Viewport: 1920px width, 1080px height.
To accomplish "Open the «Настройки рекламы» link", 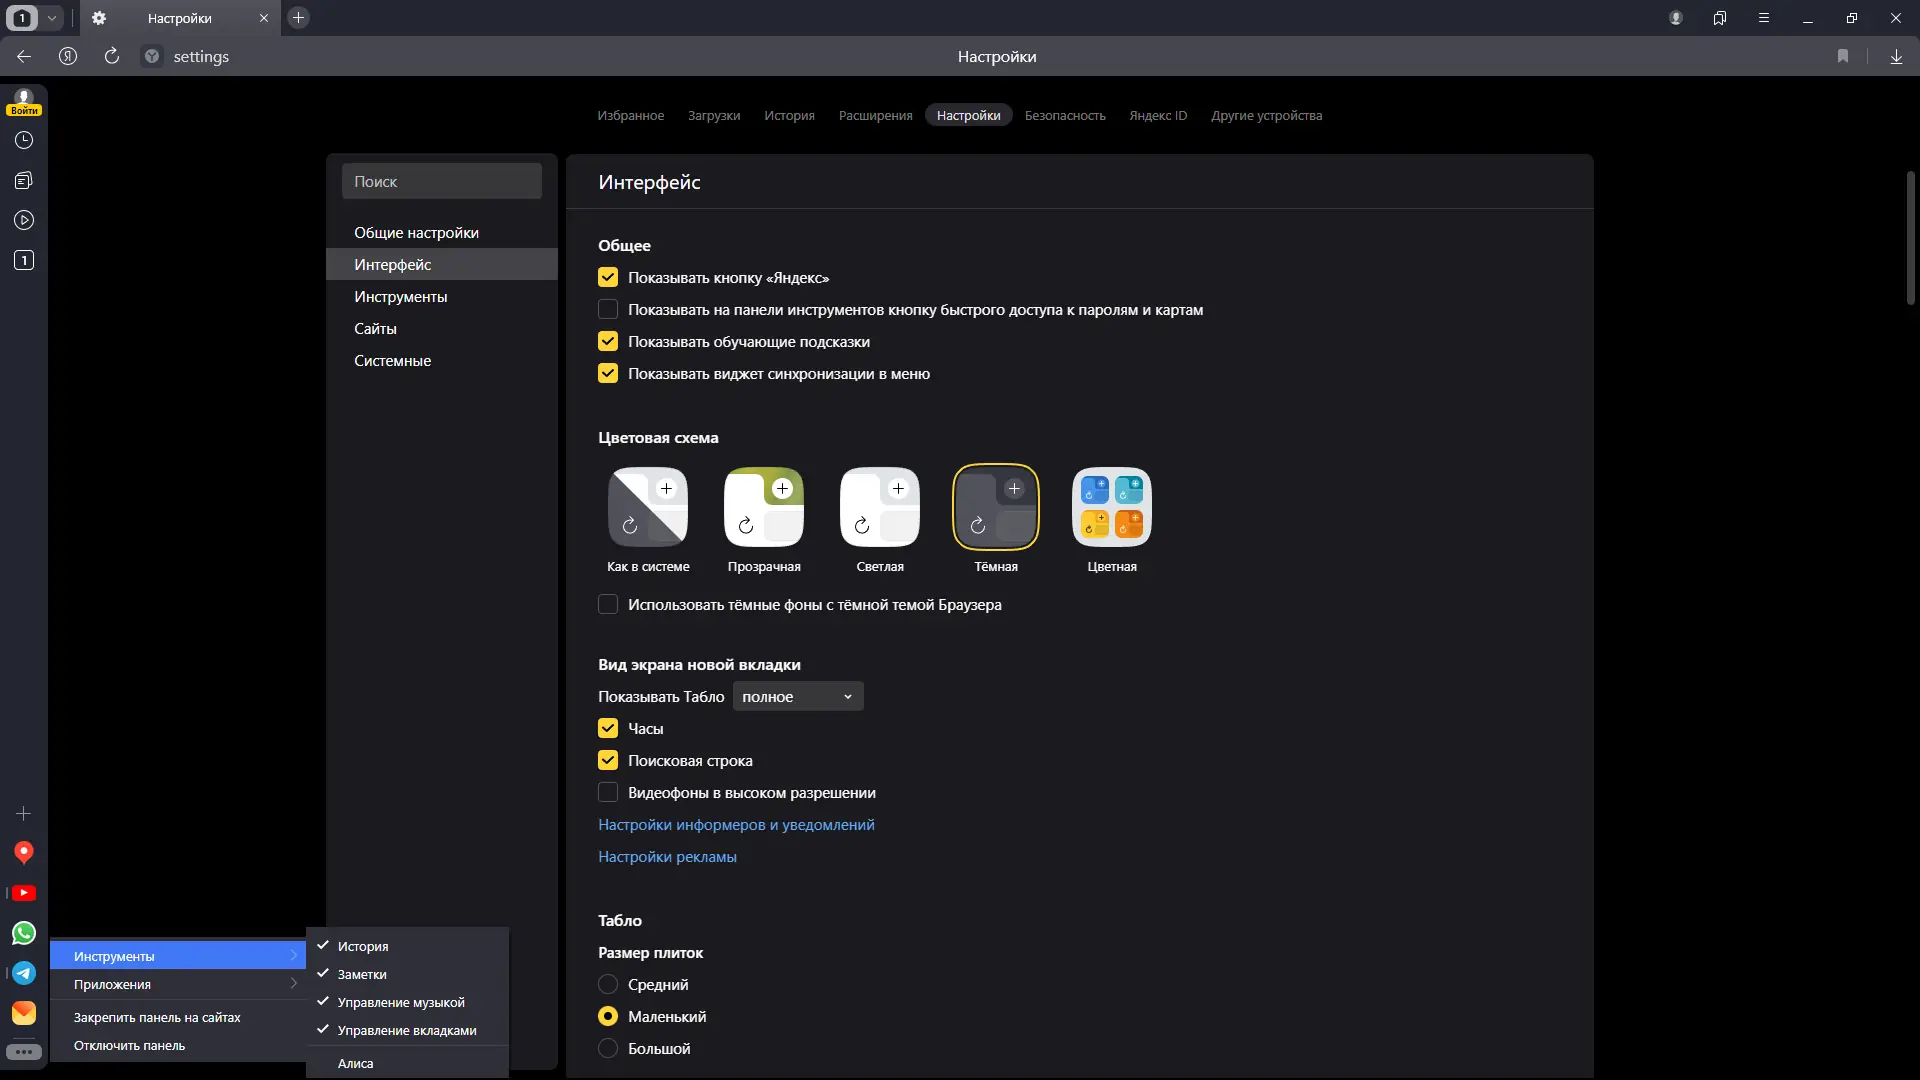I will coord(667,857).
